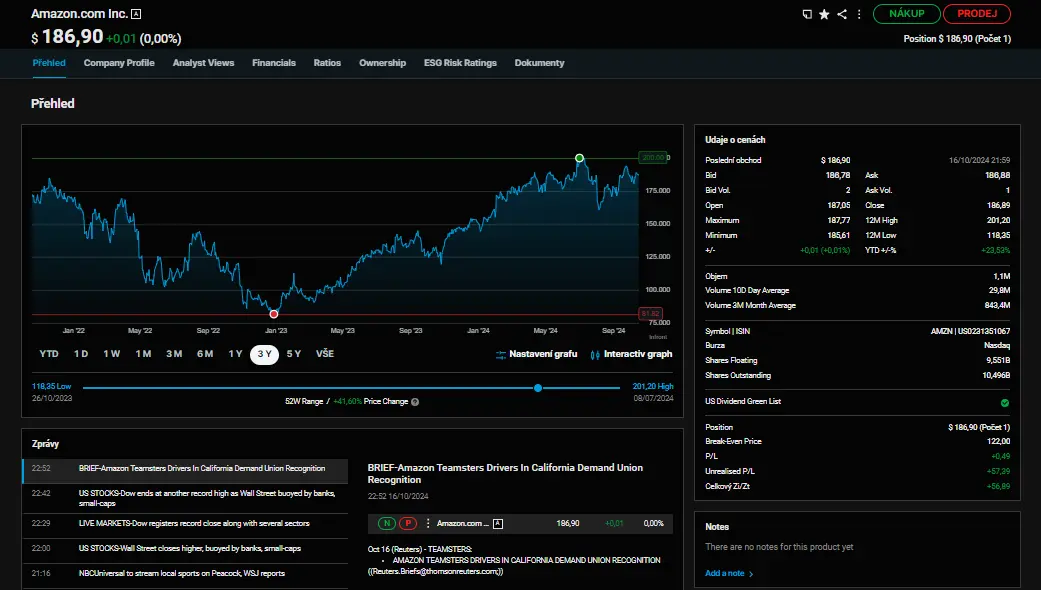Open the Company Profile tab

[x=119, y=62]
